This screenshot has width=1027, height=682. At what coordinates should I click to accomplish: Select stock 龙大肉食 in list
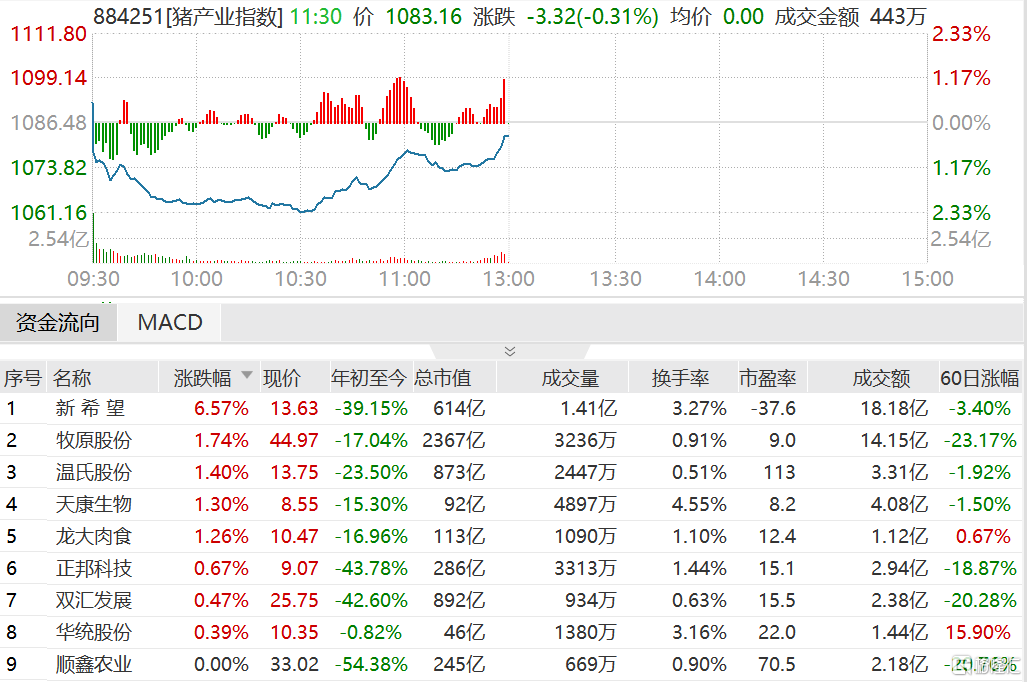[x=94, y=537]
